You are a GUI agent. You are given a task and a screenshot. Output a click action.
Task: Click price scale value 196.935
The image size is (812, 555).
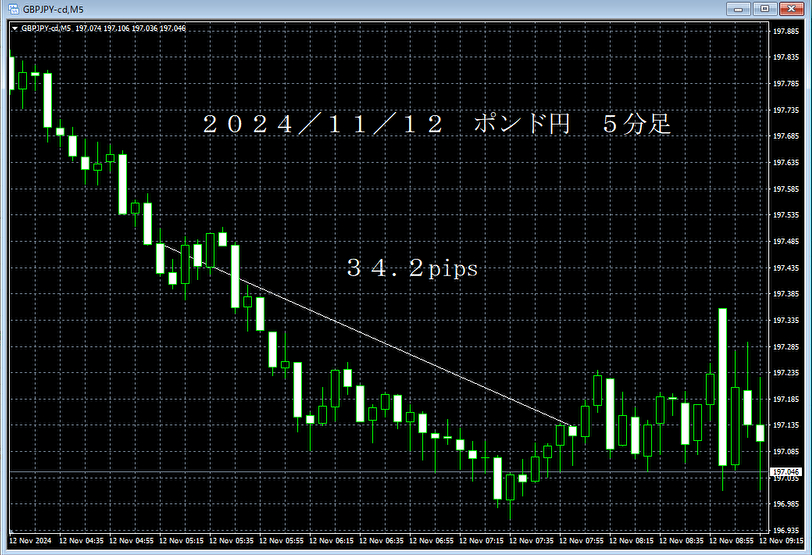pyautogui.click(x=786, y=530)
